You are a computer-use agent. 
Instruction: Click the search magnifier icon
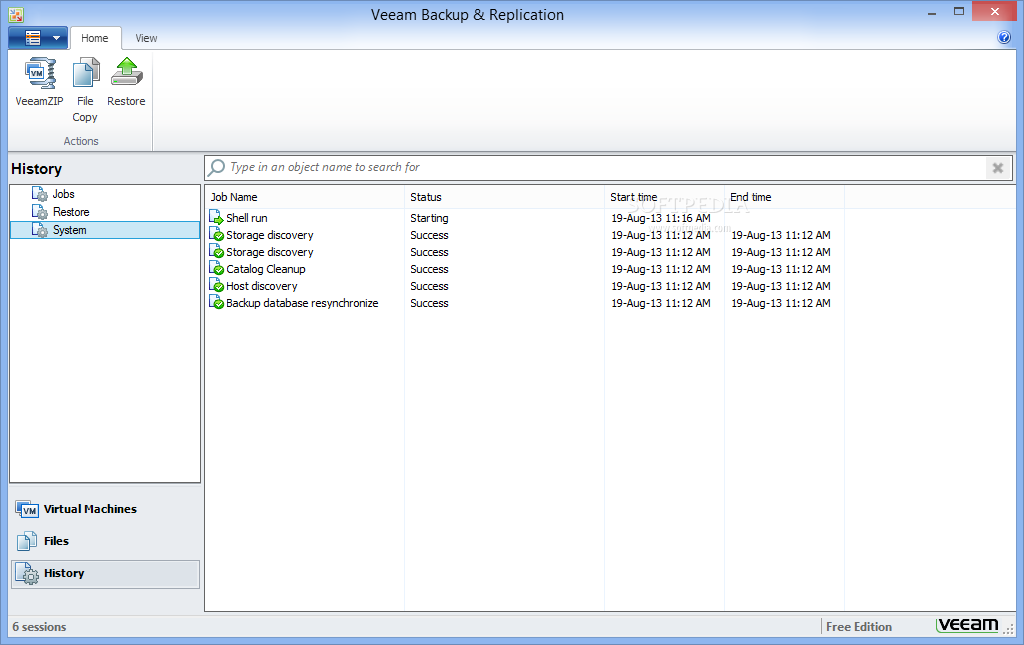coord(216,168)
